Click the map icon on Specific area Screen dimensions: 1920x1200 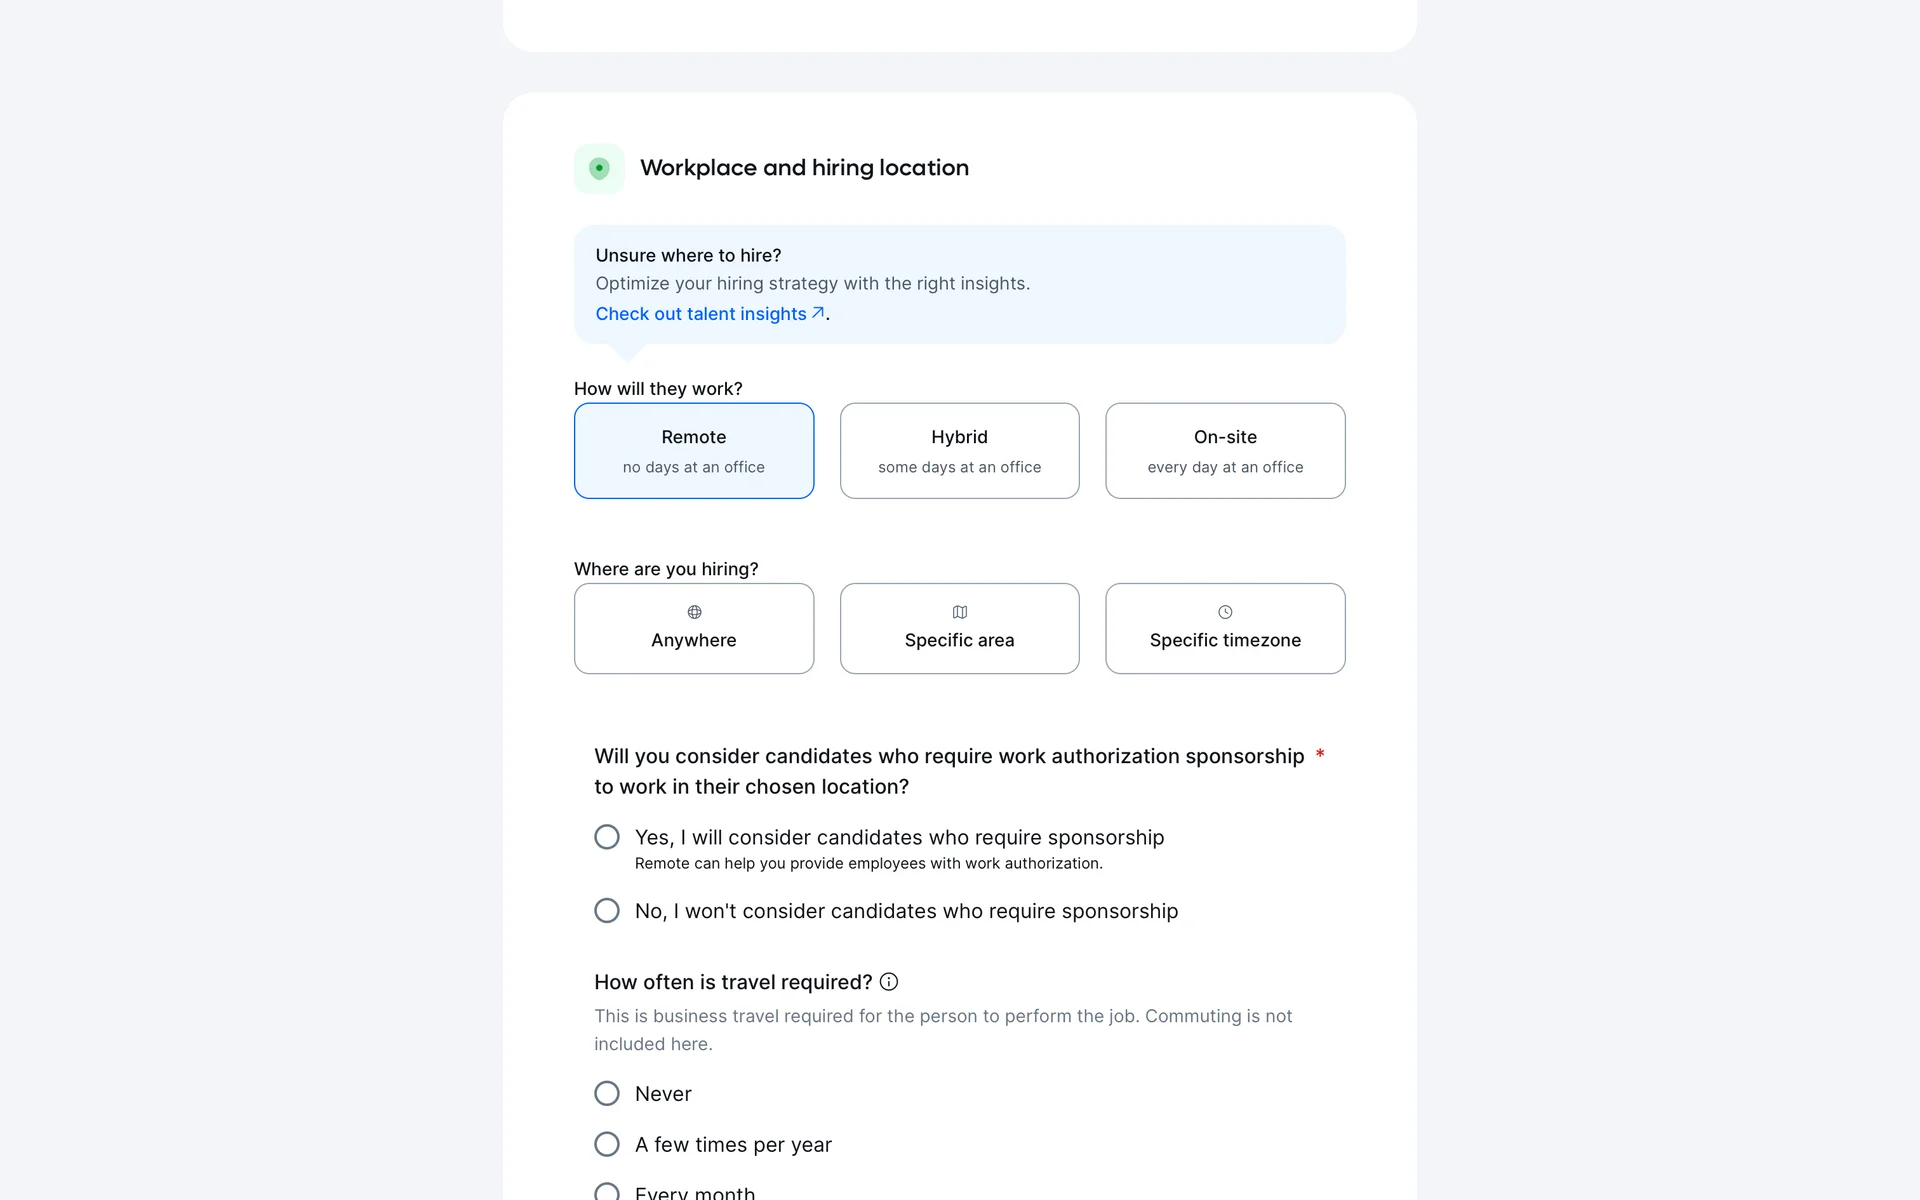pyautogui.click(x=960, y=612)
